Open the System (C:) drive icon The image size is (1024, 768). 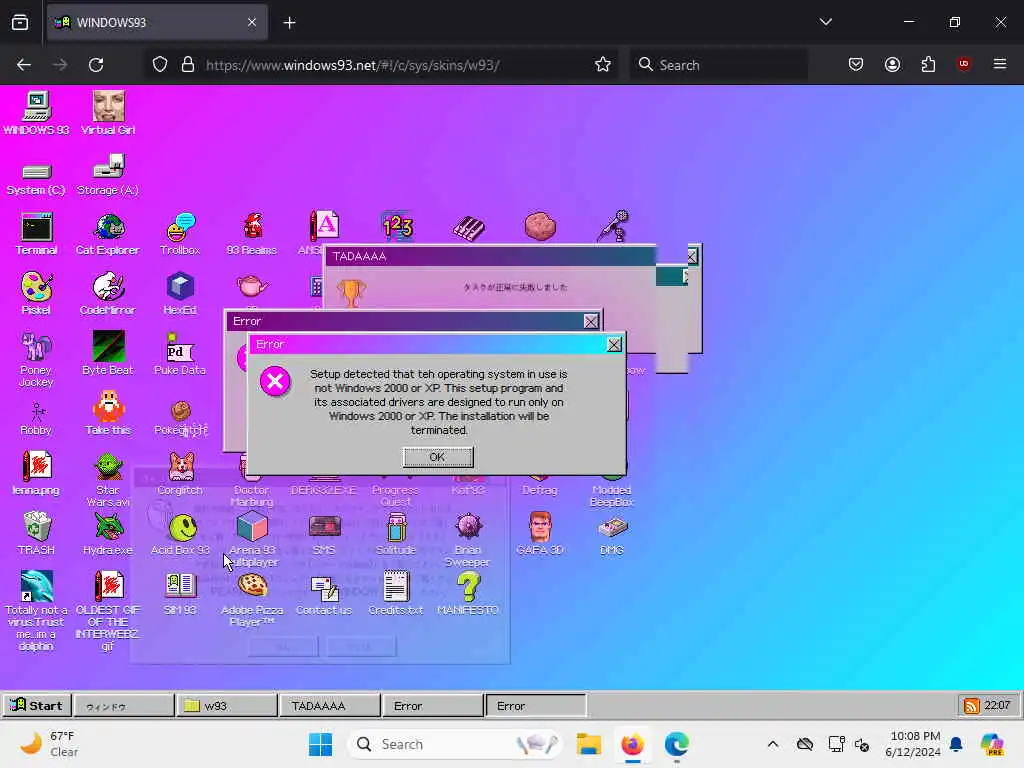tap(36, 179)
